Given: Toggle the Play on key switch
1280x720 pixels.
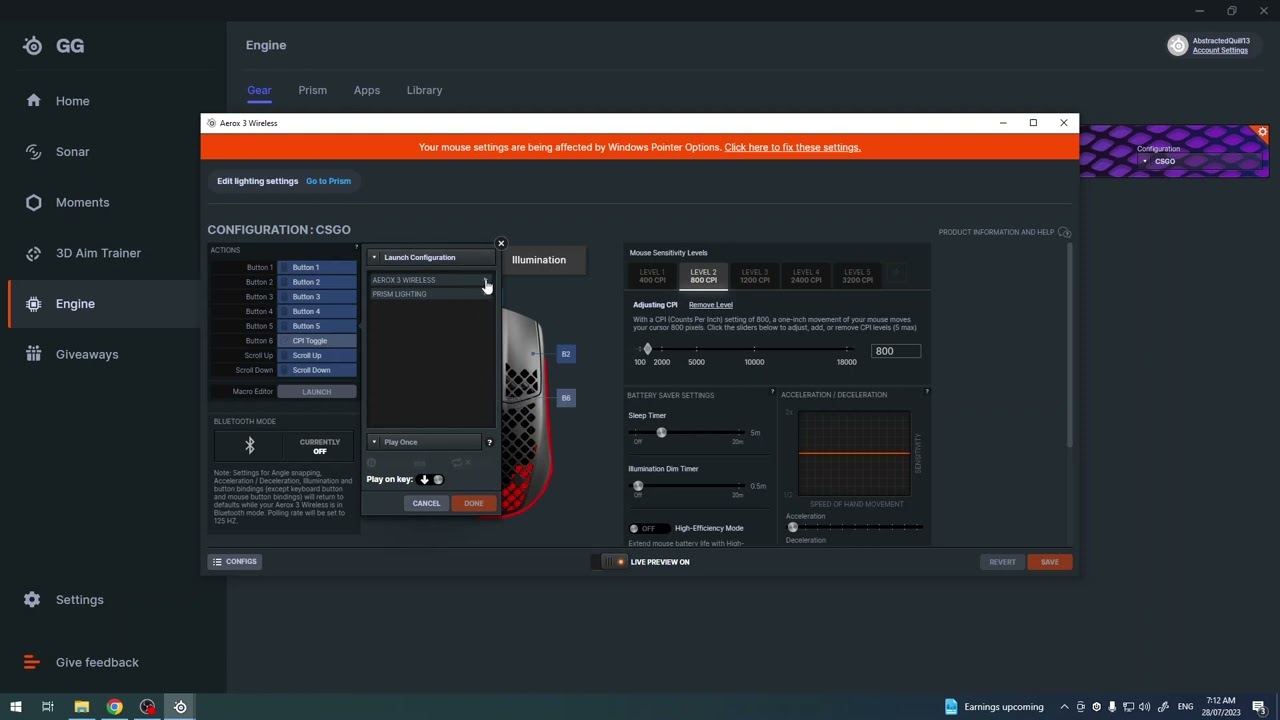Looking at the screenshot, I should click(x=431, y=480).
